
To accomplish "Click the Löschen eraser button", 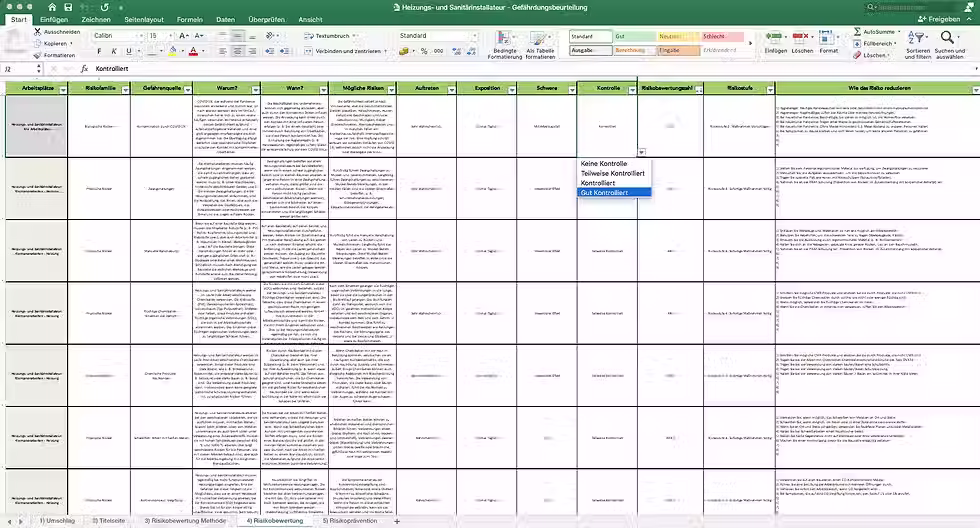I will [872, 55].
